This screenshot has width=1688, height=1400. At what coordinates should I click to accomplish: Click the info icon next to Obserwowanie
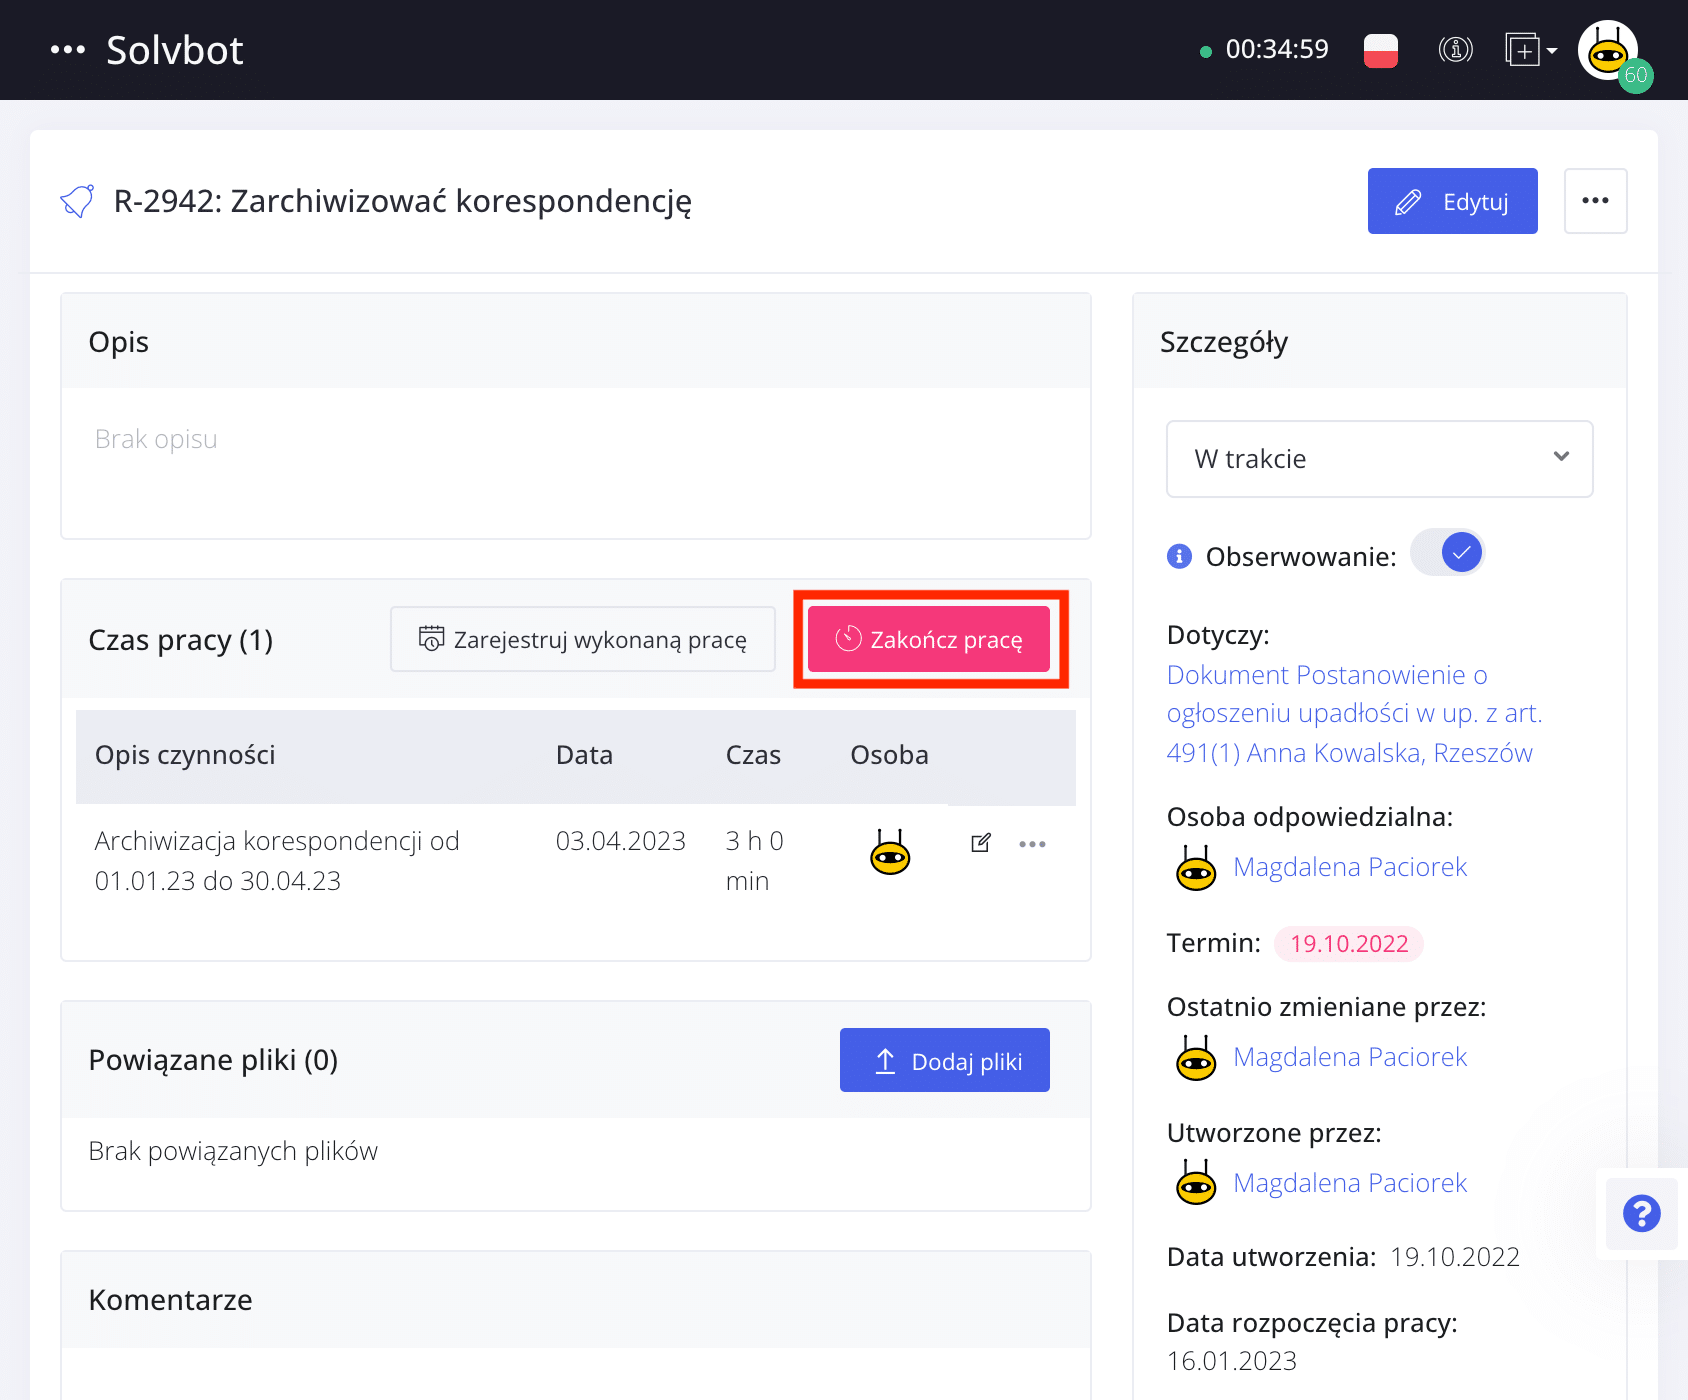(1179, 556)
